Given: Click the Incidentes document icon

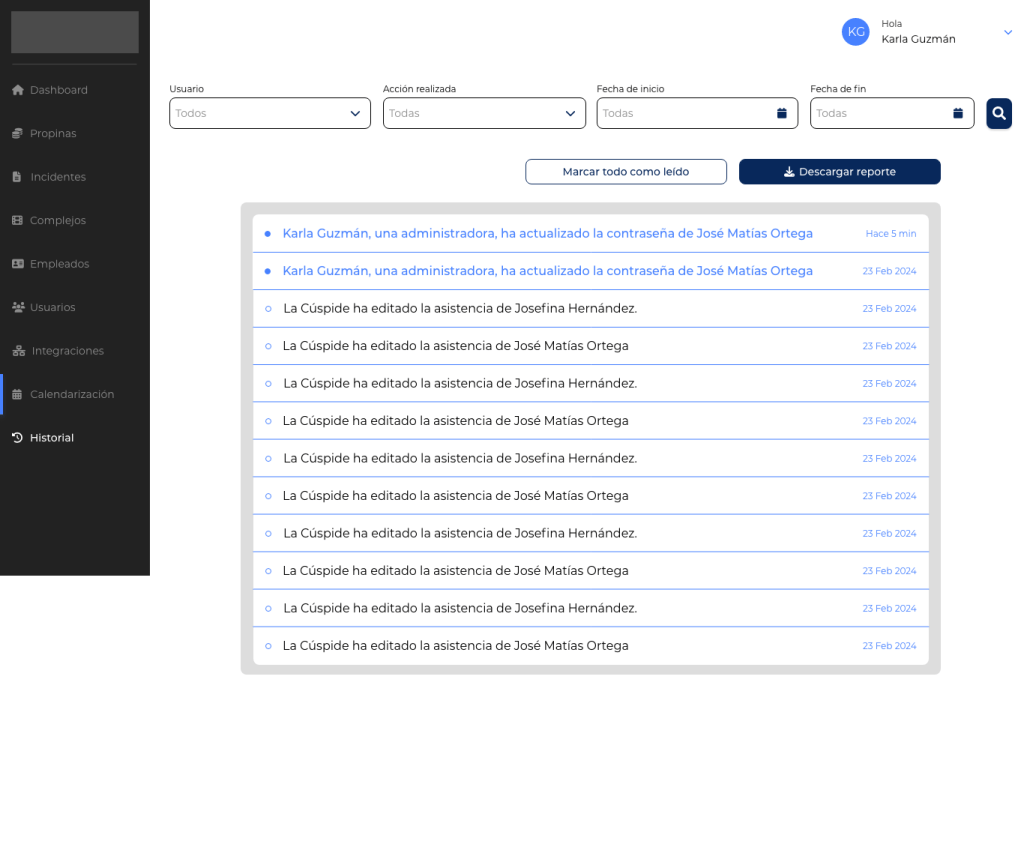Looking at the screenshot, I should (17, 177).
